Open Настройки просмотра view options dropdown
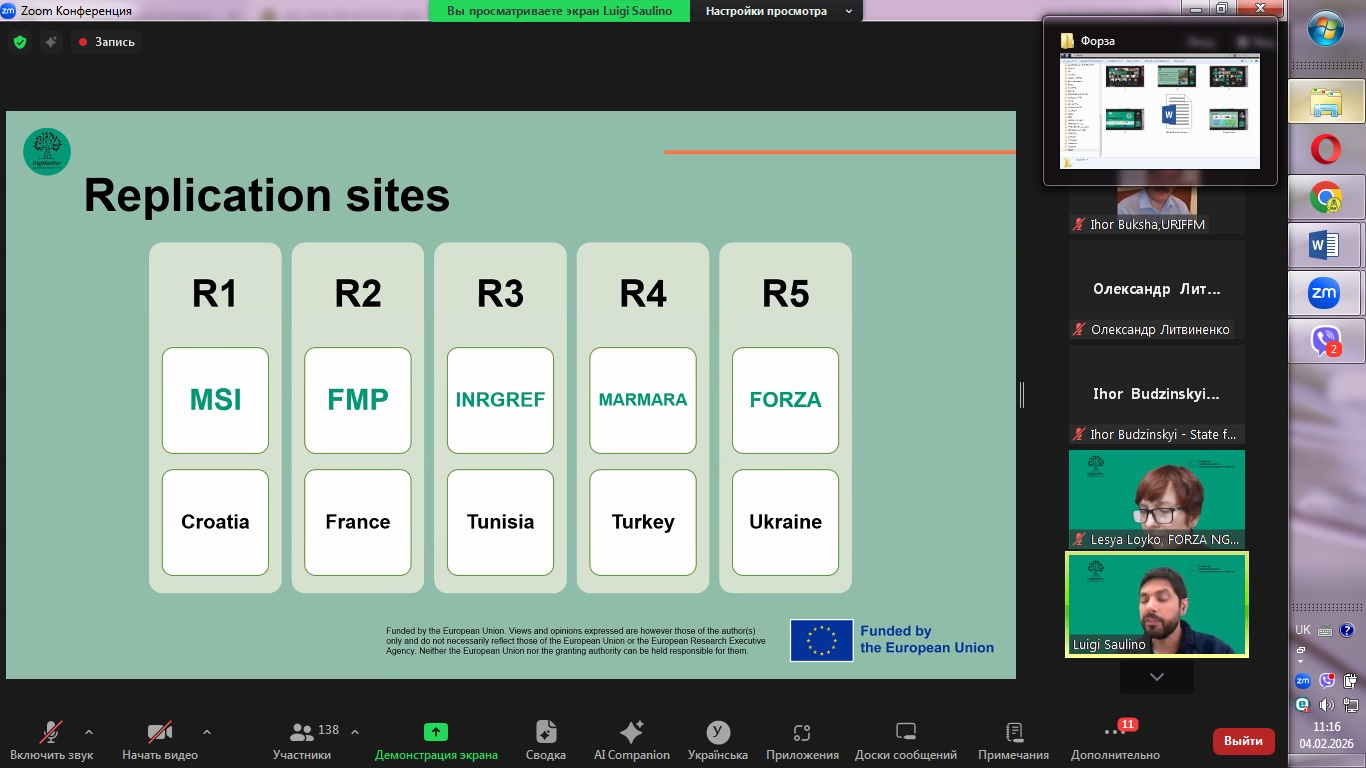Viewport: 1366px width, 768px height. [x=778, y=11]
